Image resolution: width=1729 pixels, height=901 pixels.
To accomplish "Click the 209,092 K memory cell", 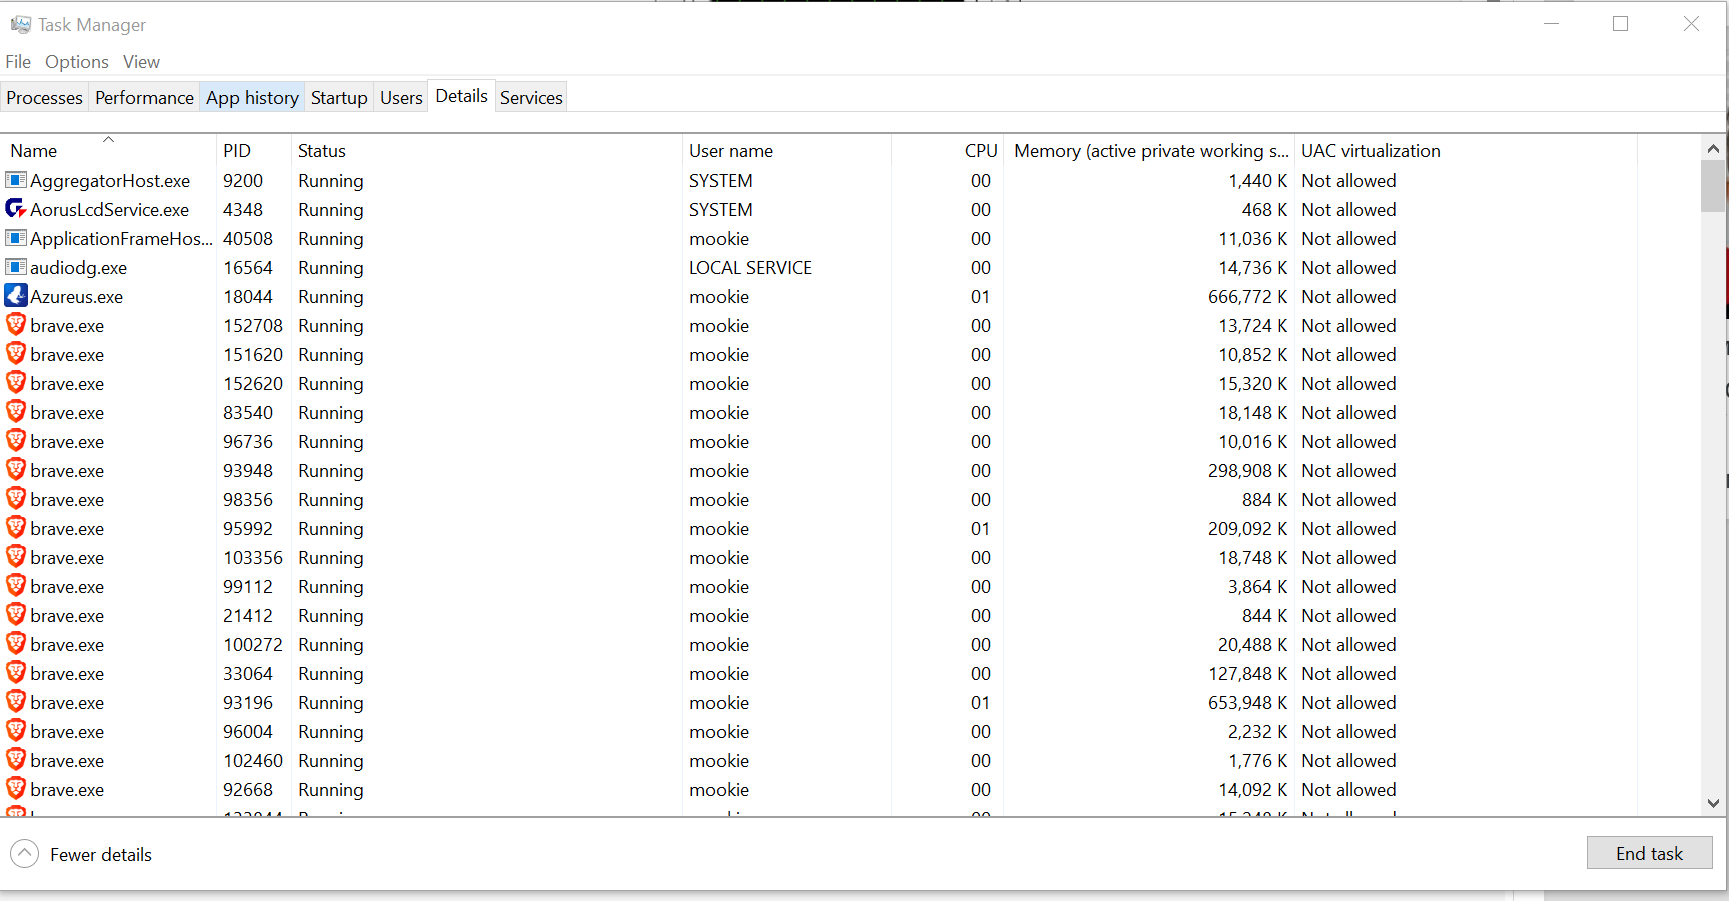I will coord(1247,529).
